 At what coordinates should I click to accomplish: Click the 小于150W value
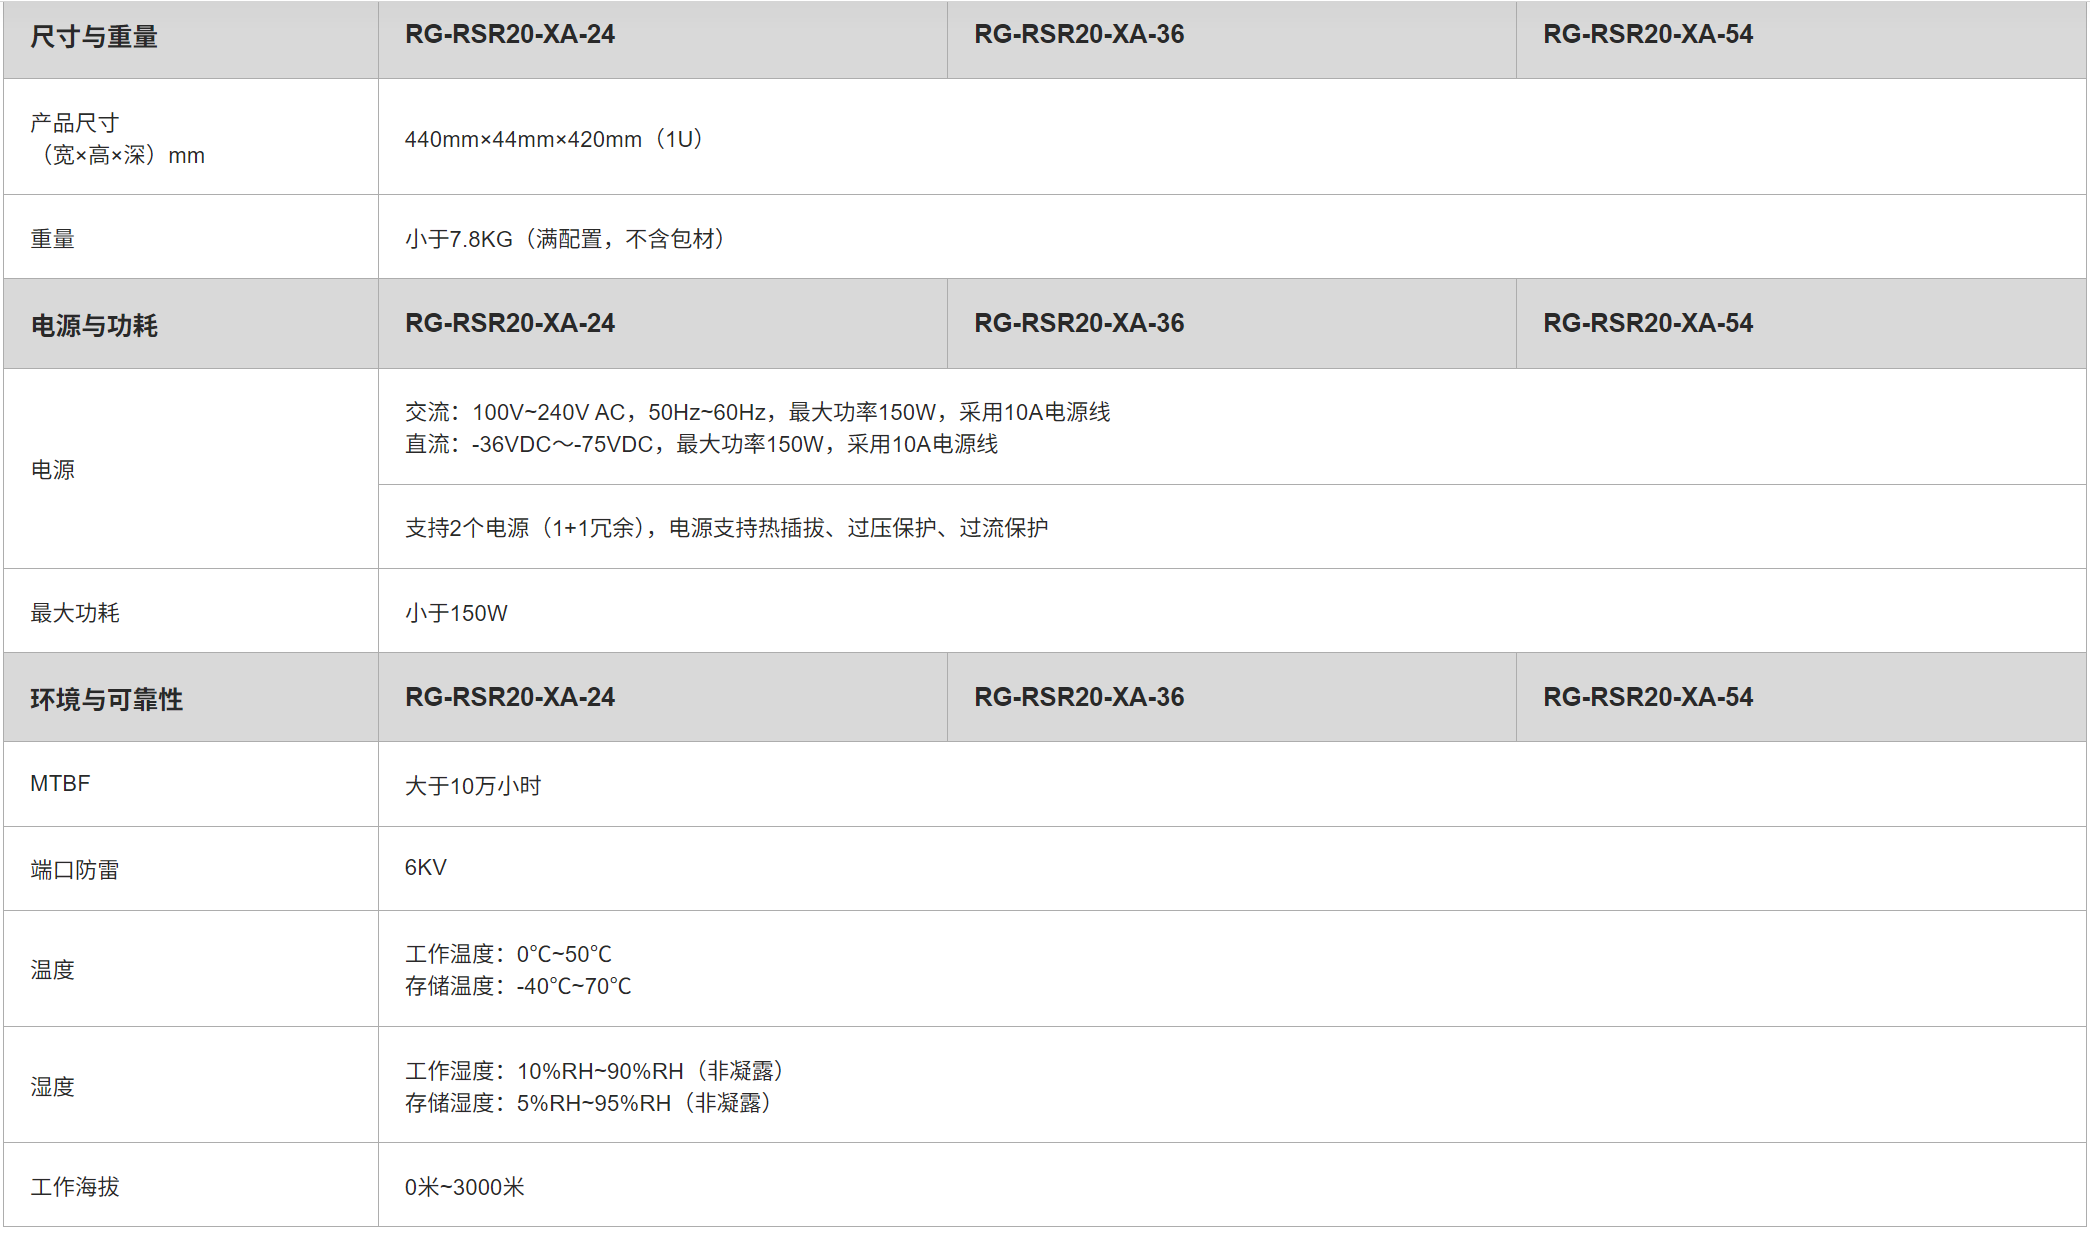pos(456,614)
